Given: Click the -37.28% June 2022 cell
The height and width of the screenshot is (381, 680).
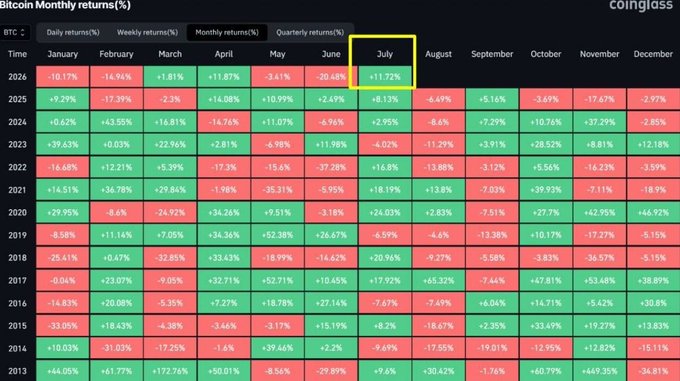Looking at the screenshot, I should coord(331,167).
